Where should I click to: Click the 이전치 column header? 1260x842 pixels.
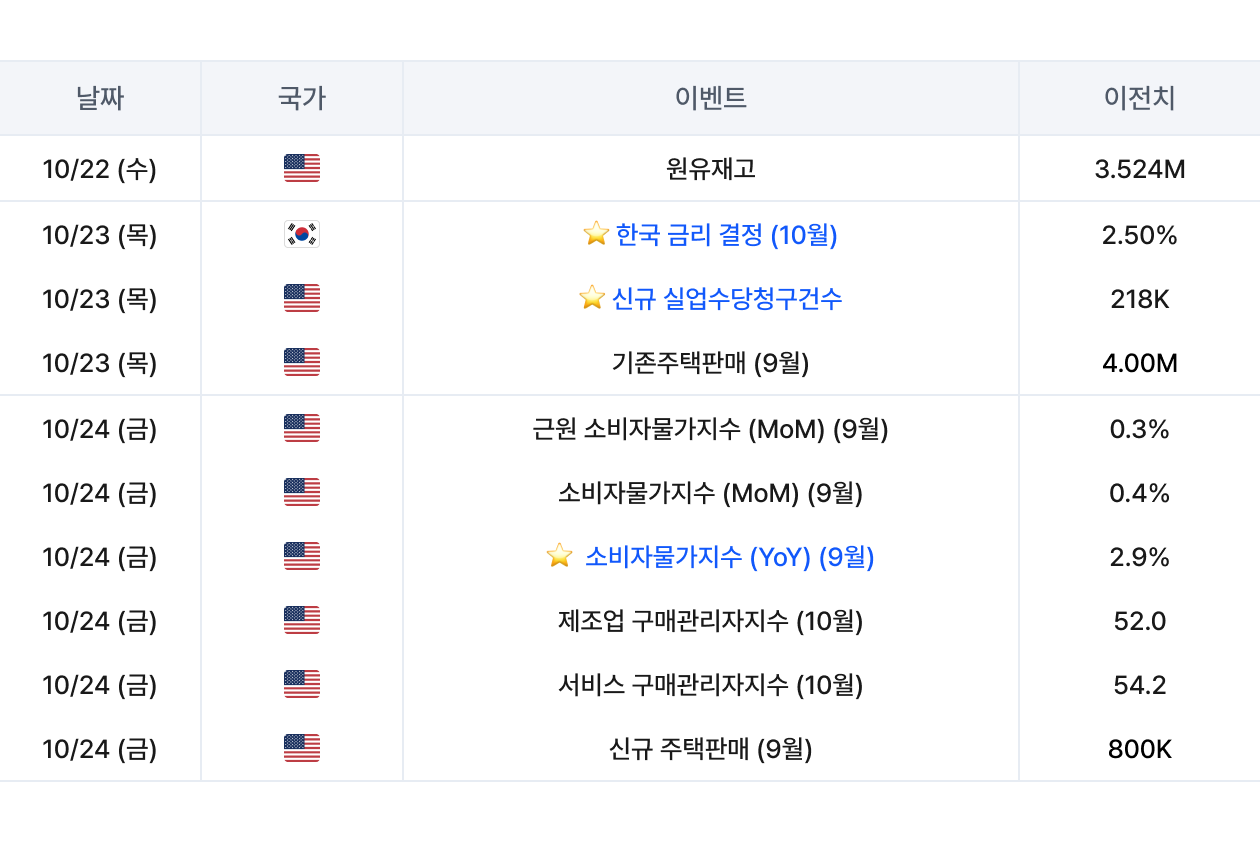click(x=1139, y=98)
